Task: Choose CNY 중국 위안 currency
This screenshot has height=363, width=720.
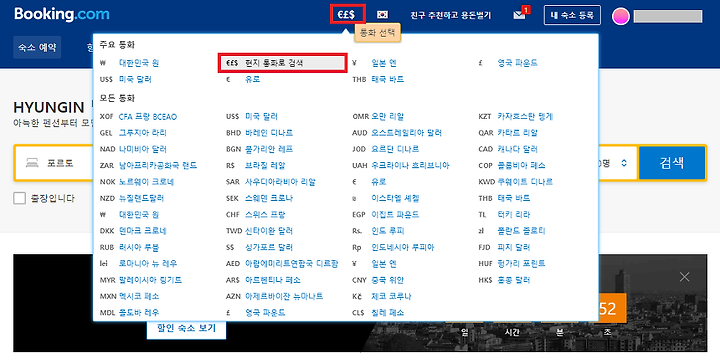Action: point(378,280)
